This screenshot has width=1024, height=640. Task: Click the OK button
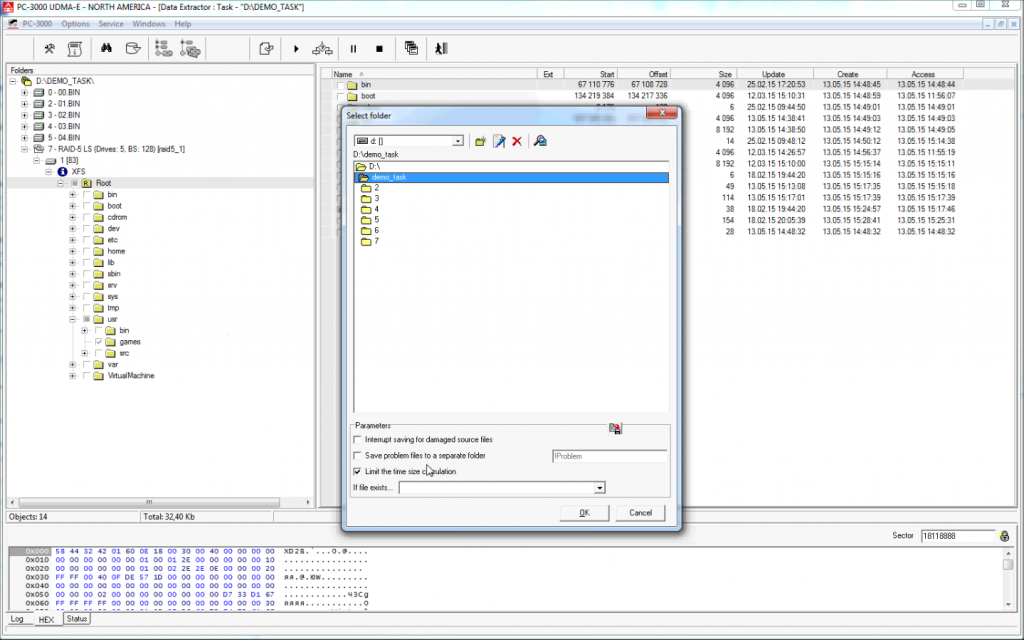pyautogui.click(x=584, y=513)
